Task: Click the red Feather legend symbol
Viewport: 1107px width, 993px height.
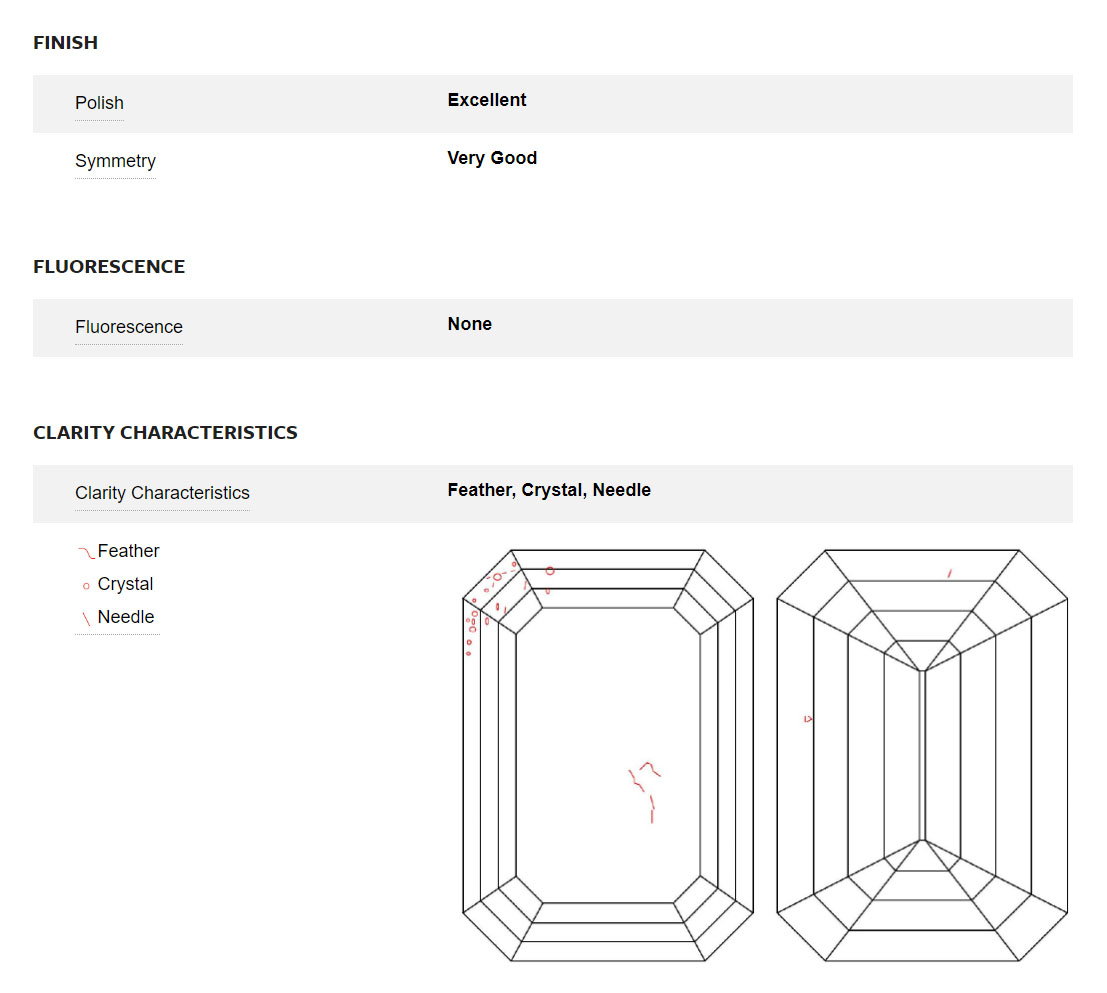Action: tap(86, 553)
